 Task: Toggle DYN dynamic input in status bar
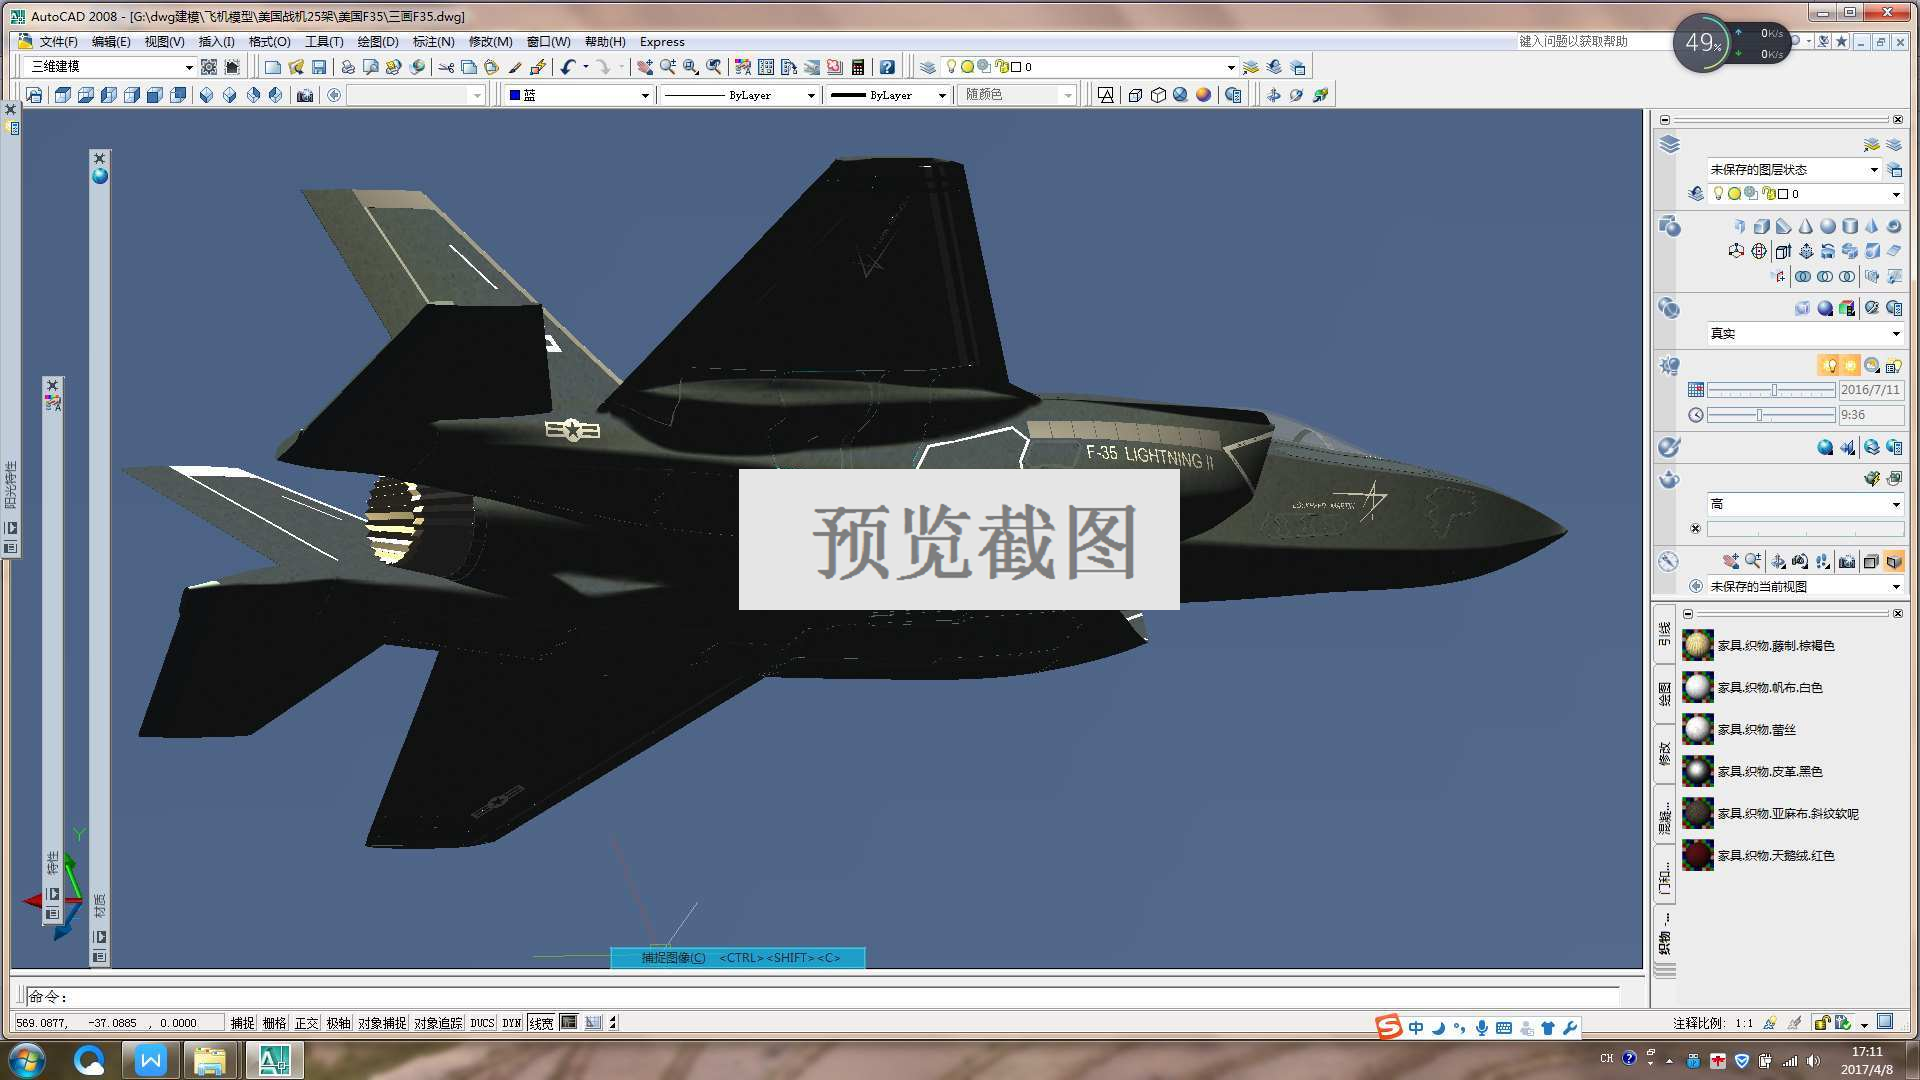tap(512, 1023)
